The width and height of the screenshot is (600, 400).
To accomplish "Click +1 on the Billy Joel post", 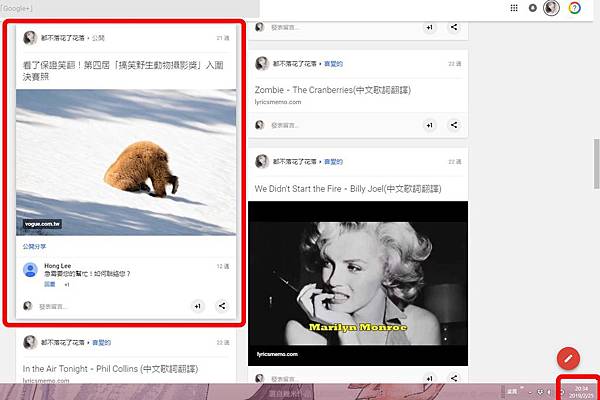I will [x=429, y=378].
